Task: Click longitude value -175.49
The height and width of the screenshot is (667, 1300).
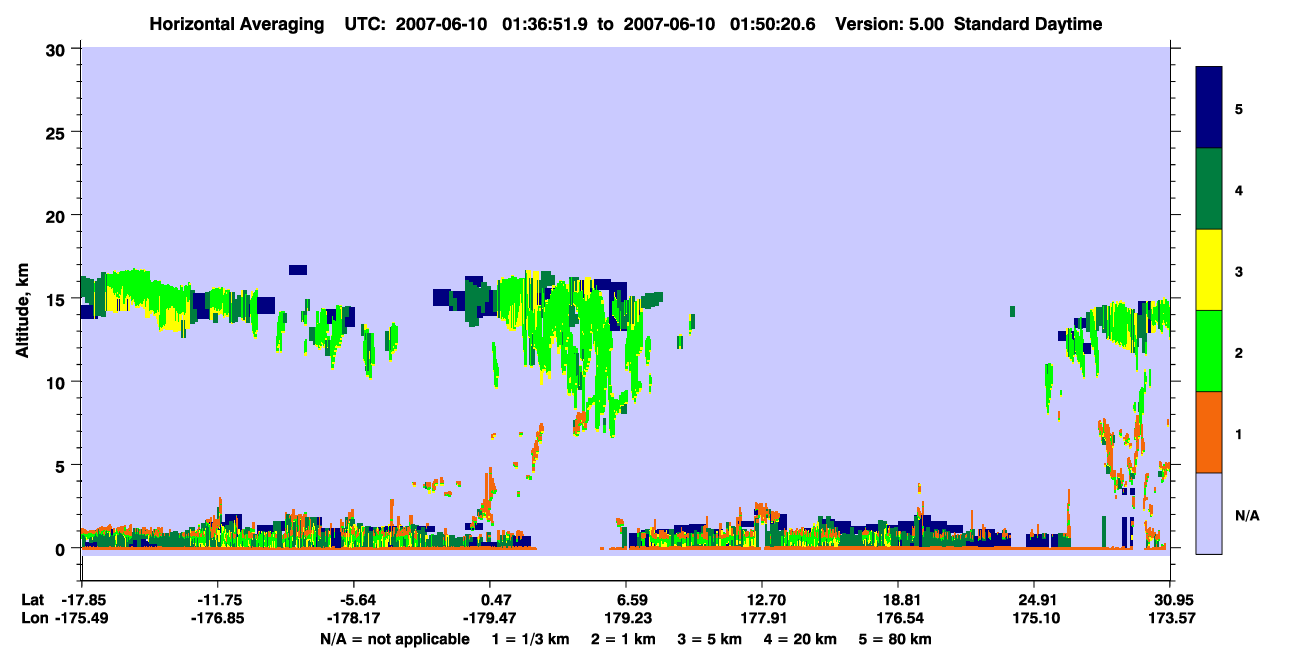Action: [81, 619]
